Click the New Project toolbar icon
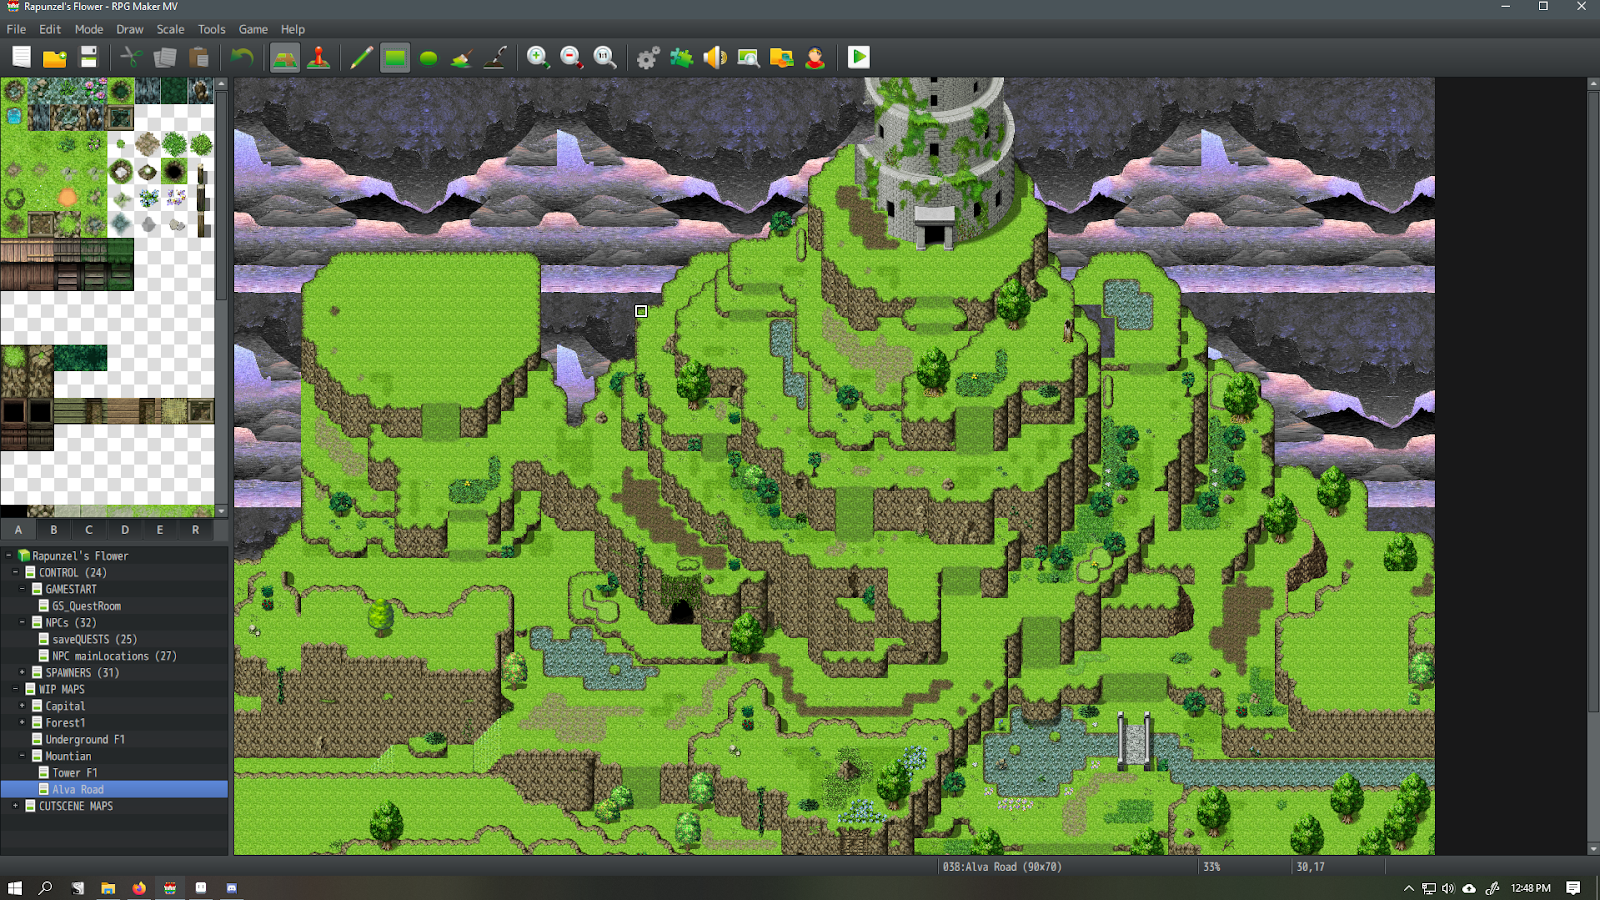1600x900 pixels. tap(21, 57)
